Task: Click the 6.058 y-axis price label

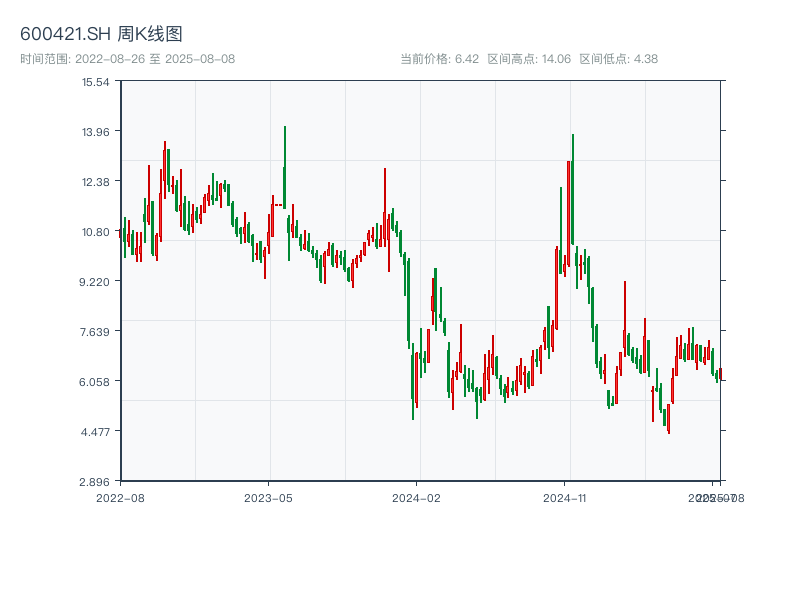Action: pos(96,381)
